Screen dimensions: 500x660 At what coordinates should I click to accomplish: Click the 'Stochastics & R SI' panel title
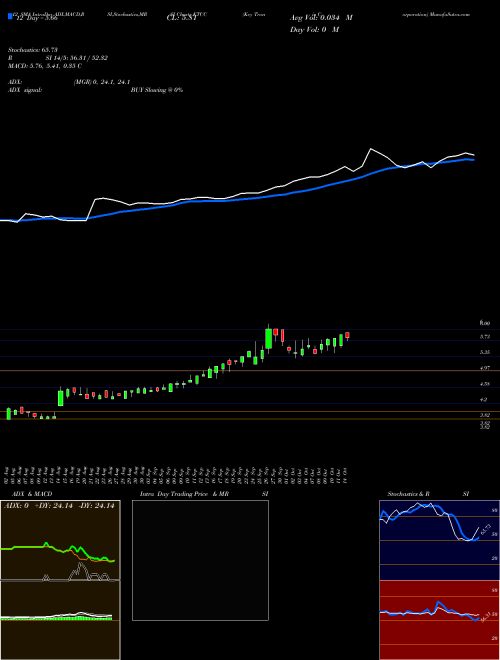pos(428,494)
